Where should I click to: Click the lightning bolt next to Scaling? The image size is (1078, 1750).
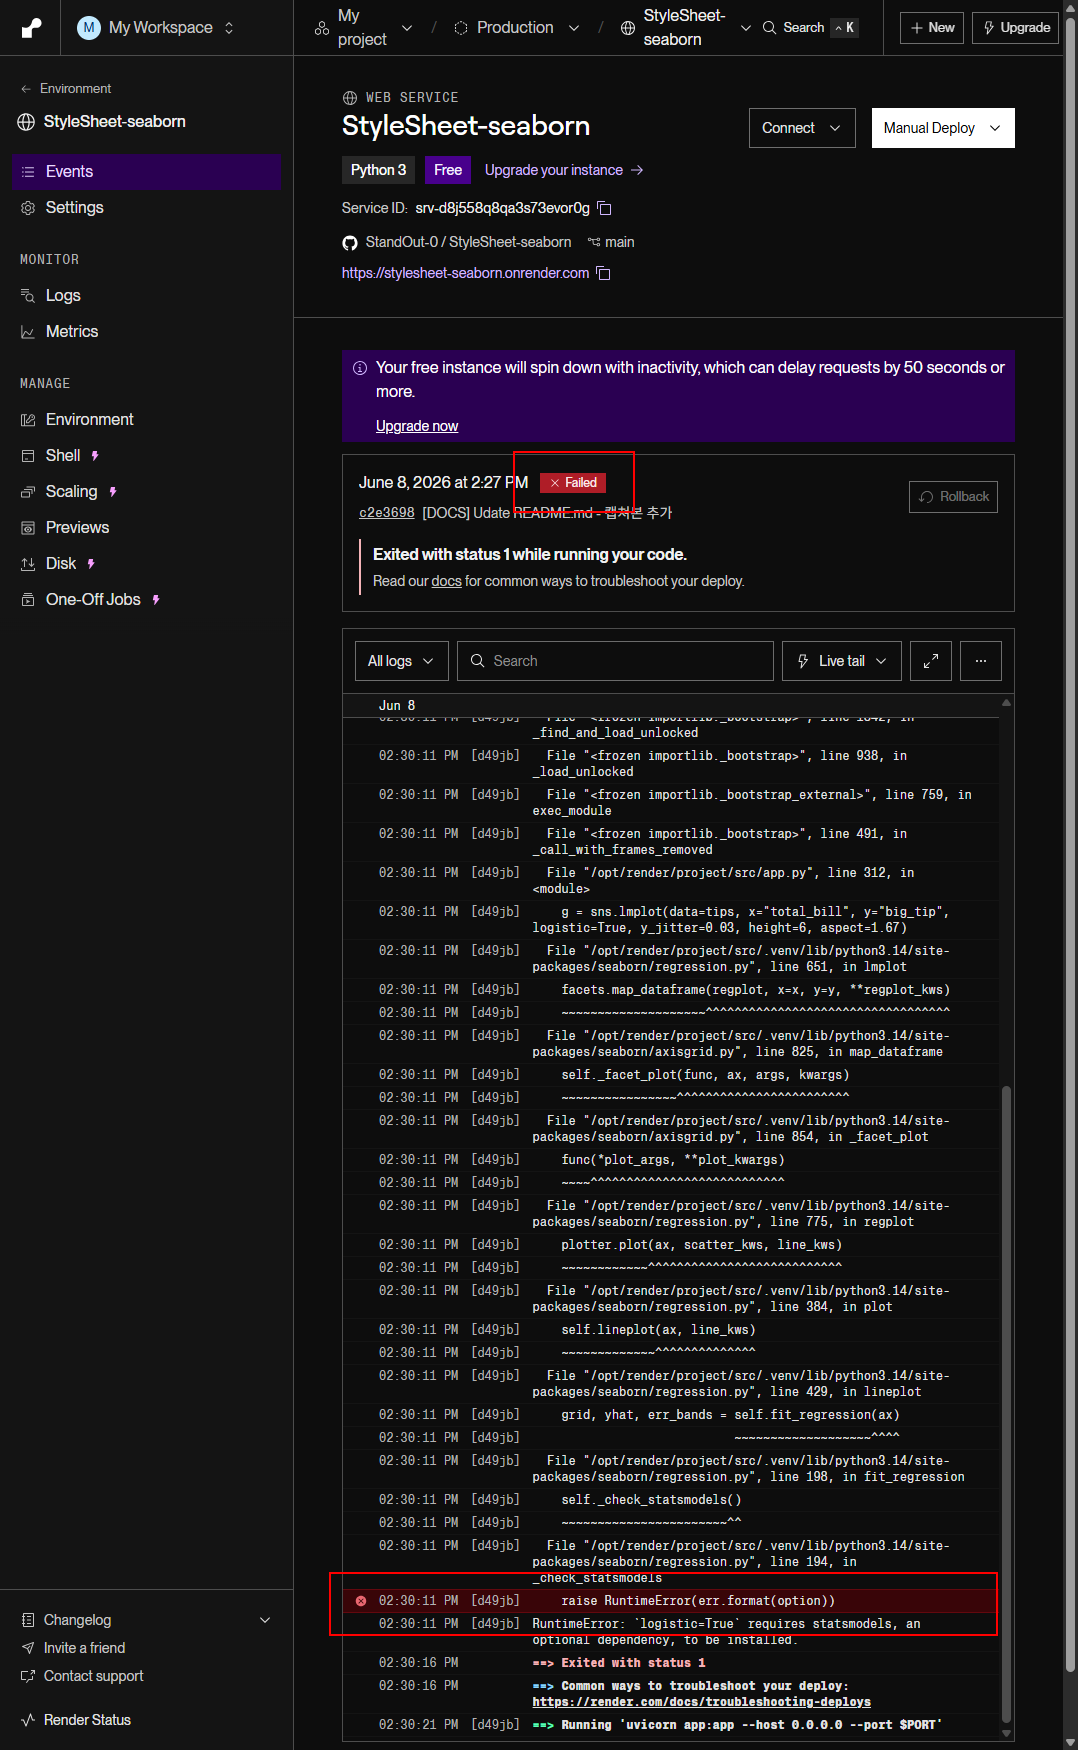pyautogui.click(x=113, y=492)
